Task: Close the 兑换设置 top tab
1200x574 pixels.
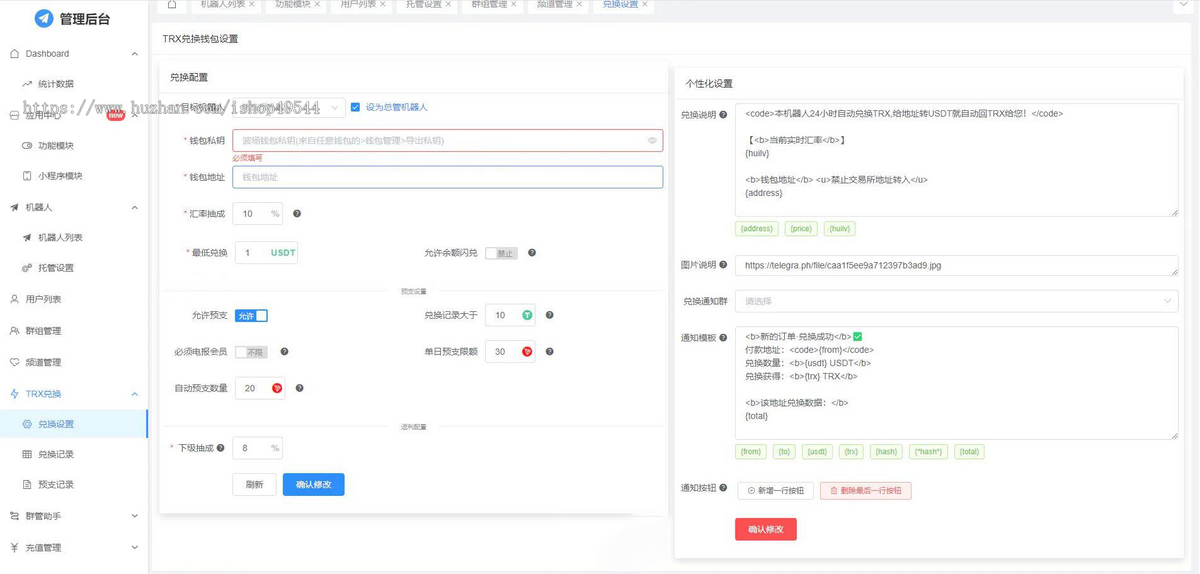Action: pos(645,4)
